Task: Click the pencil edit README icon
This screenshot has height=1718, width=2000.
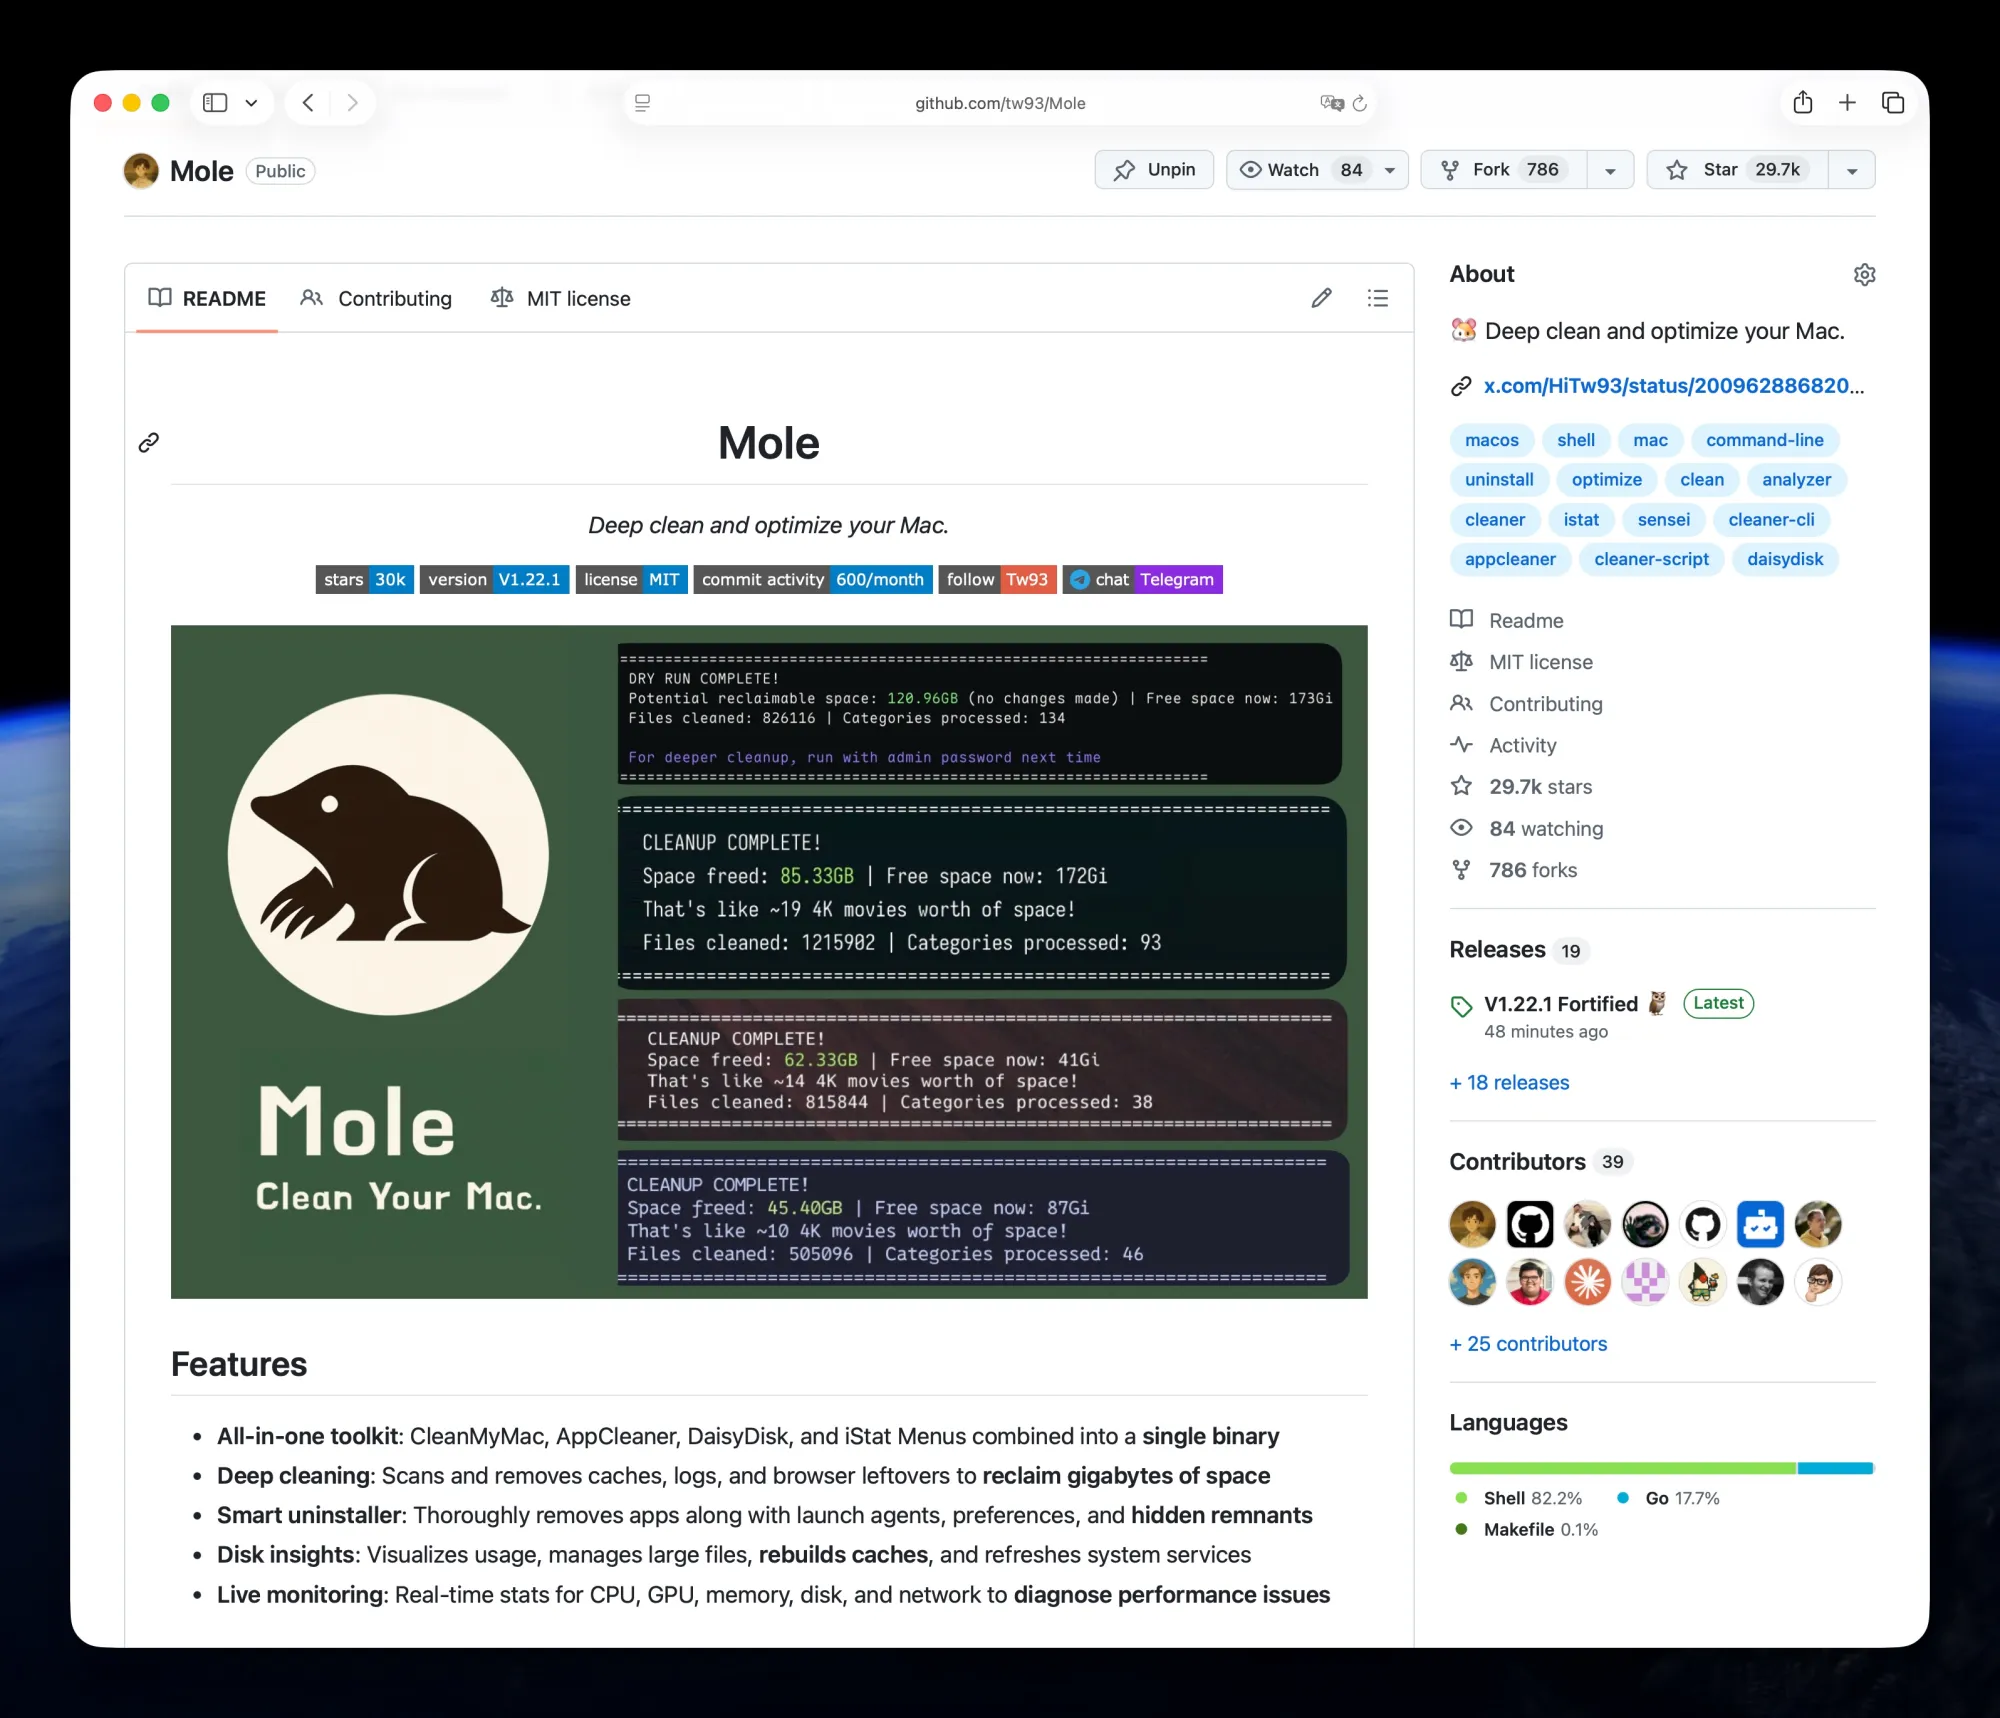Action: tap(1321, 298)
